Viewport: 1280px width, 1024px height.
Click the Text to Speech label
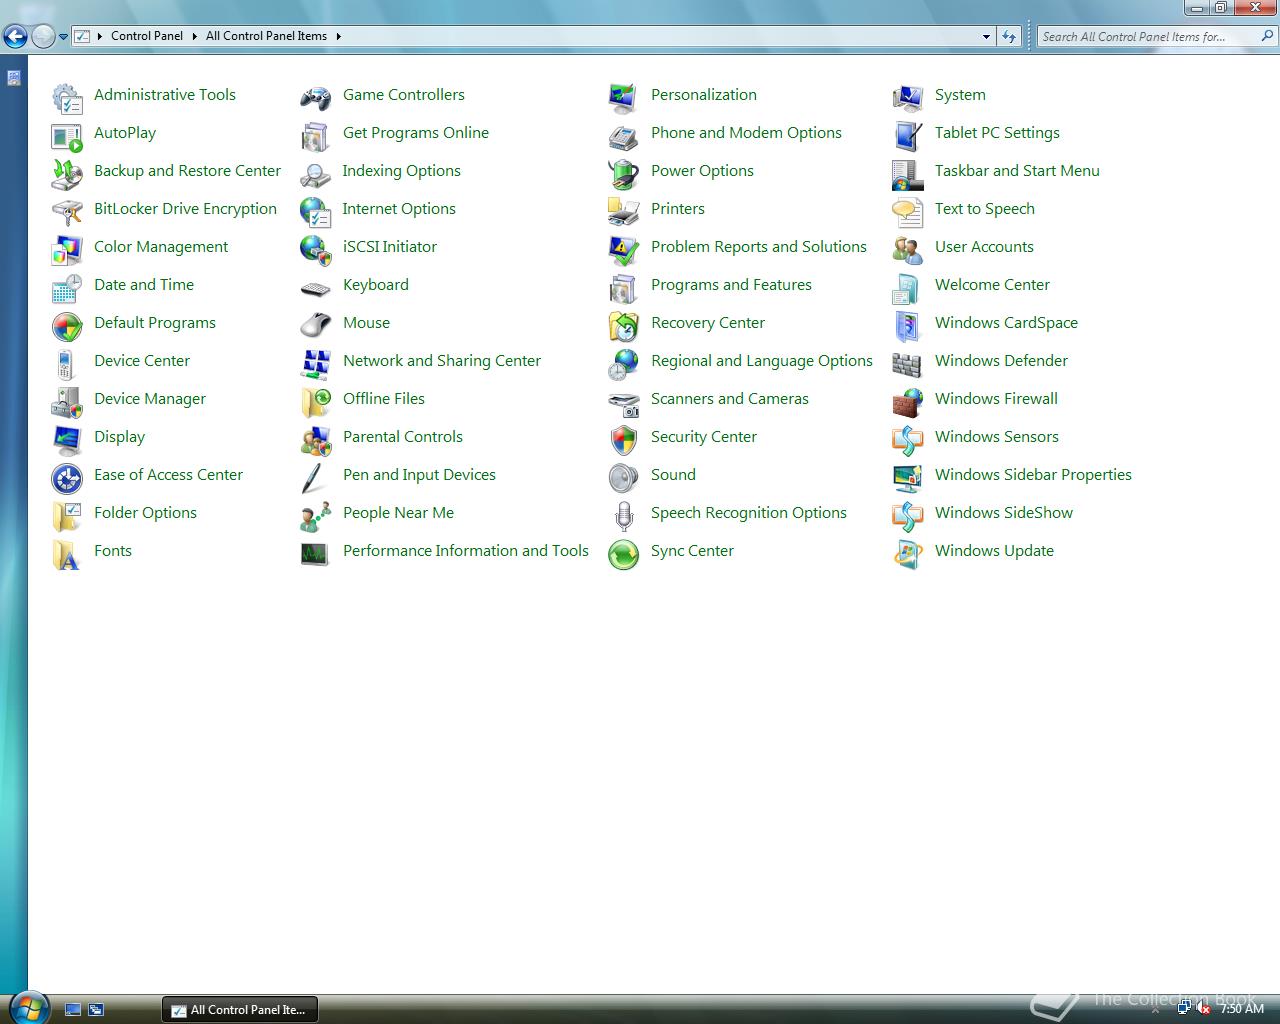pyautogui.click(x=985, y=209)
